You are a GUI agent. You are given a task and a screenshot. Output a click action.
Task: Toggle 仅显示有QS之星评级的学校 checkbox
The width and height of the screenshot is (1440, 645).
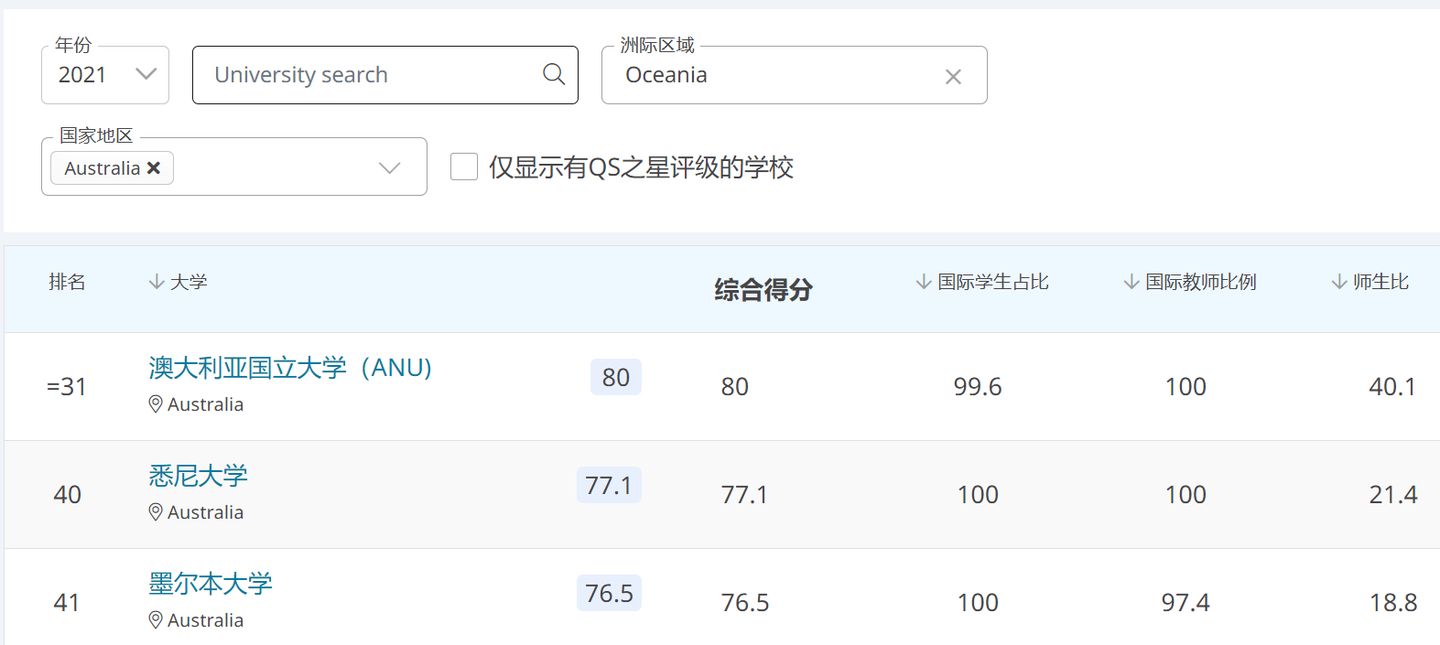click(x=464, y=166)
